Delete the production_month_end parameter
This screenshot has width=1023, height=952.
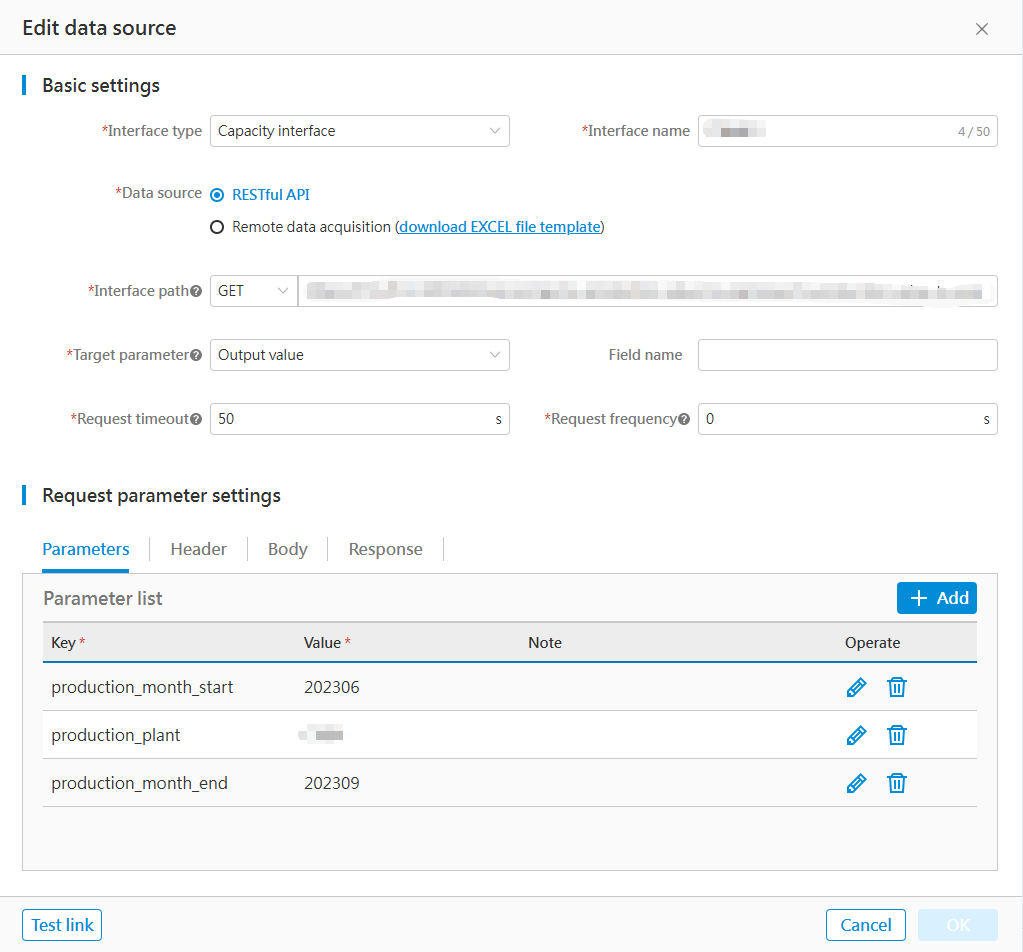coord(897,783)
